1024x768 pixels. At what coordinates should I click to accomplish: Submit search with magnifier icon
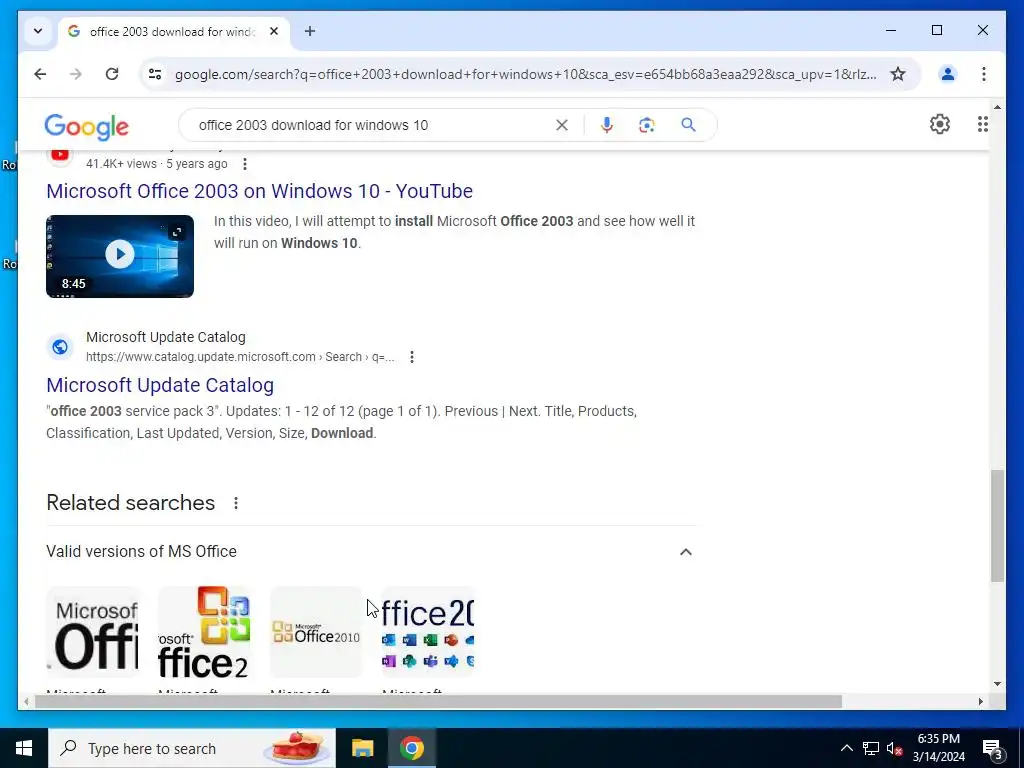coord(688,125)
